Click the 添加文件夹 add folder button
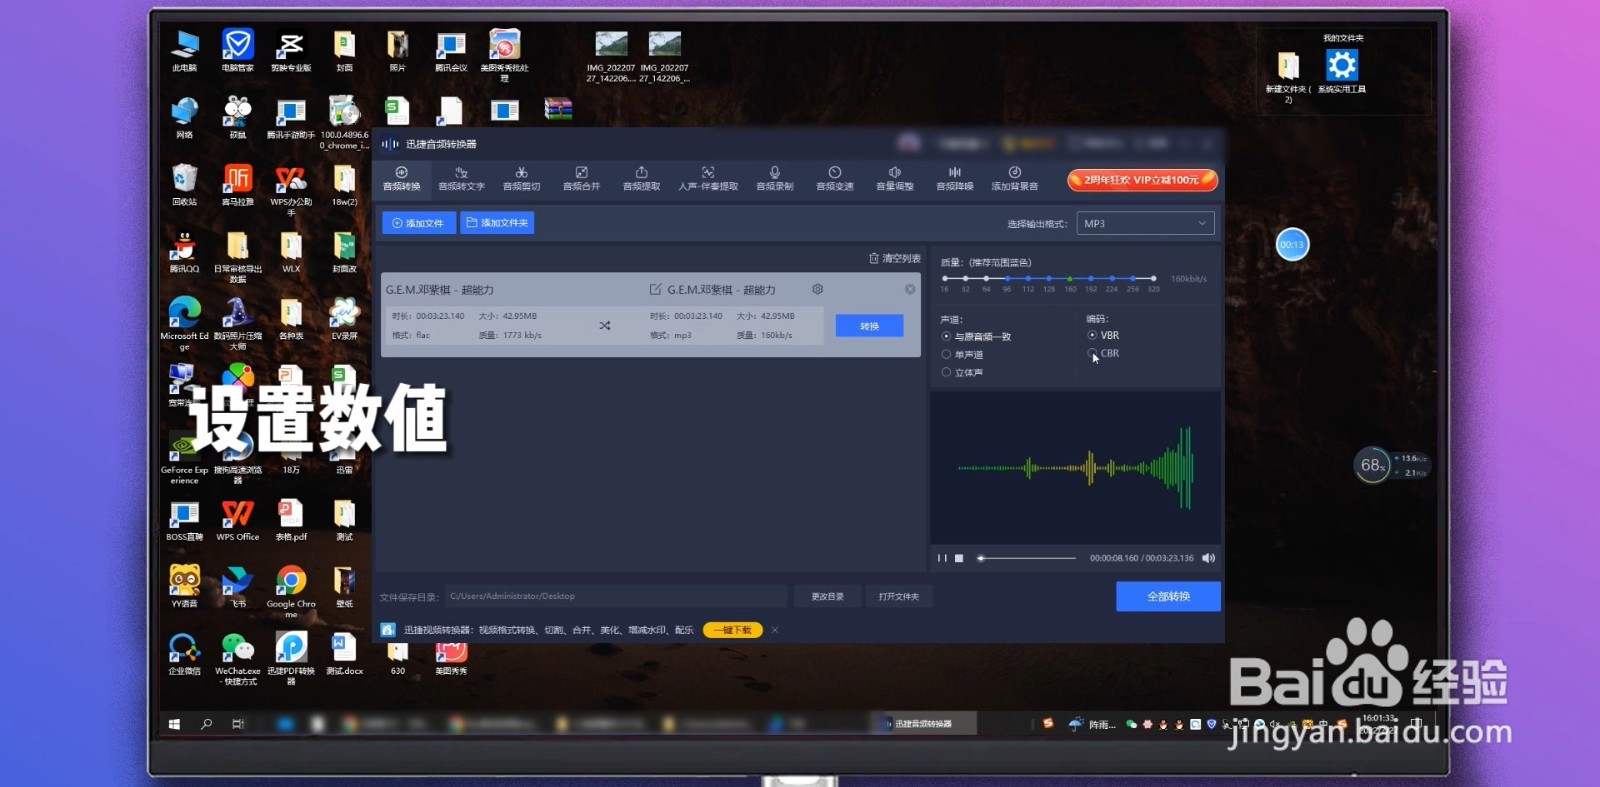1600x787 pixels. click(497, 223)
